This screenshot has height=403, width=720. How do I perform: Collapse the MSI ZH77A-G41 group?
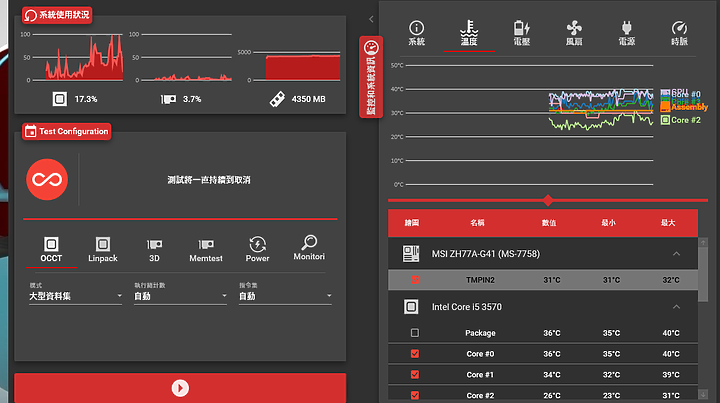point(676,254)
